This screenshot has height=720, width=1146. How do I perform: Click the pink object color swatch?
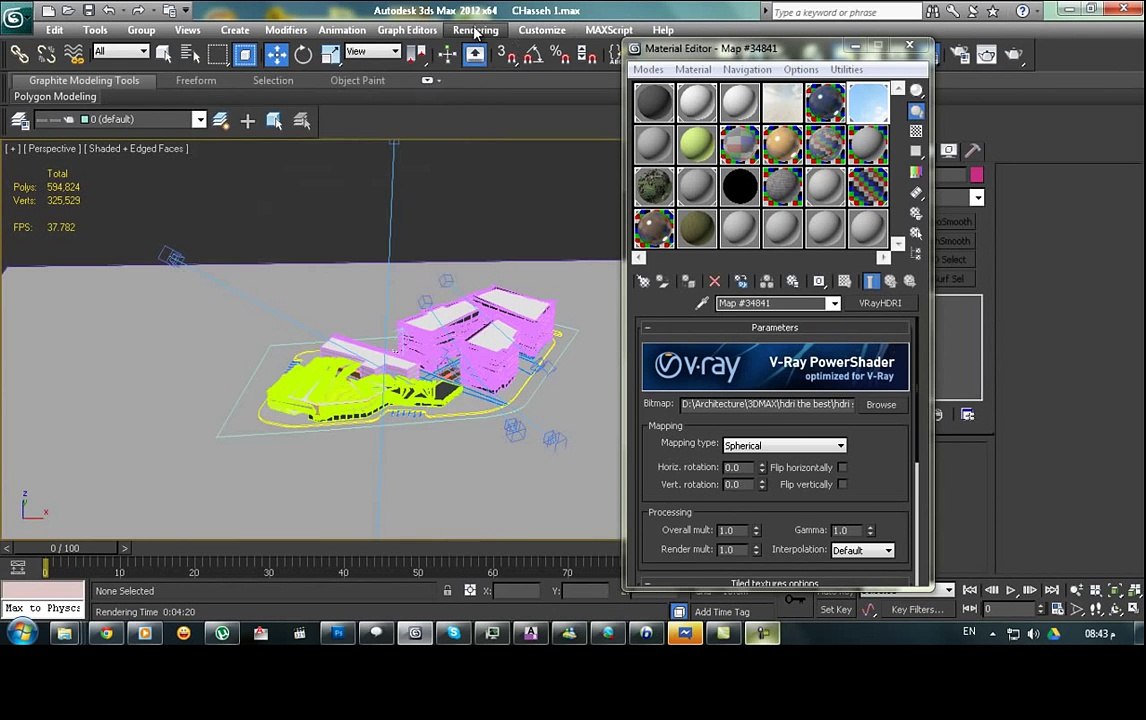click(x=976, y=174)
